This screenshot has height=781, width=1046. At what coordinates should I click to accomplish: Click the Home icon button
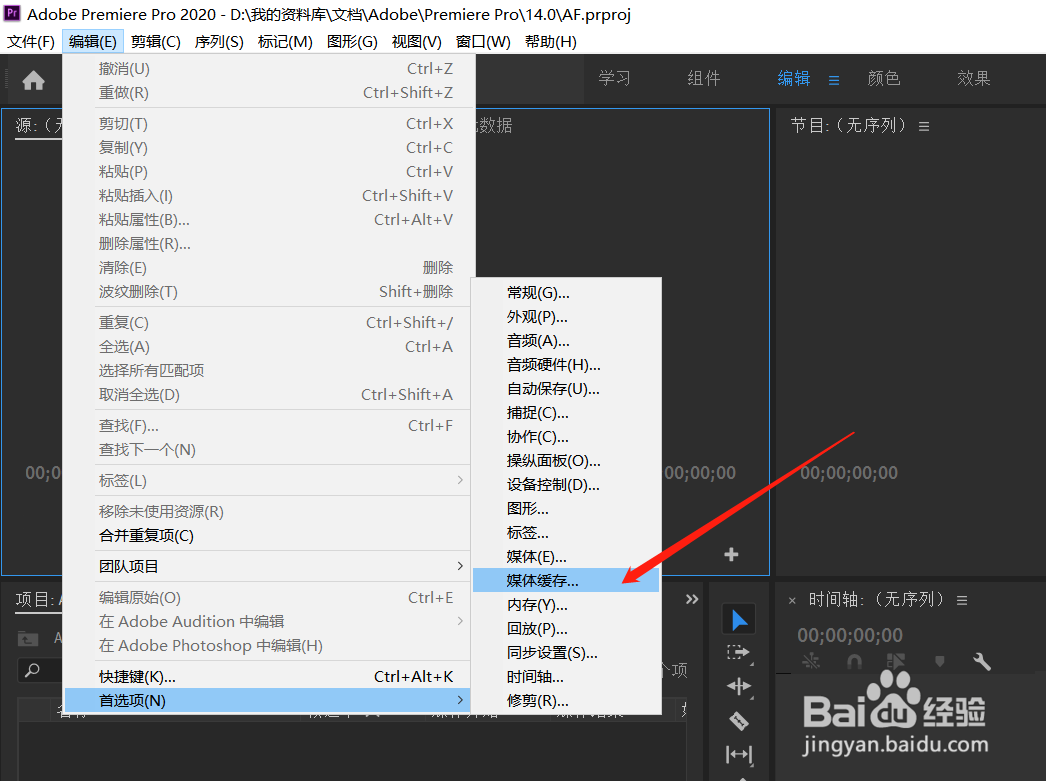33,81
